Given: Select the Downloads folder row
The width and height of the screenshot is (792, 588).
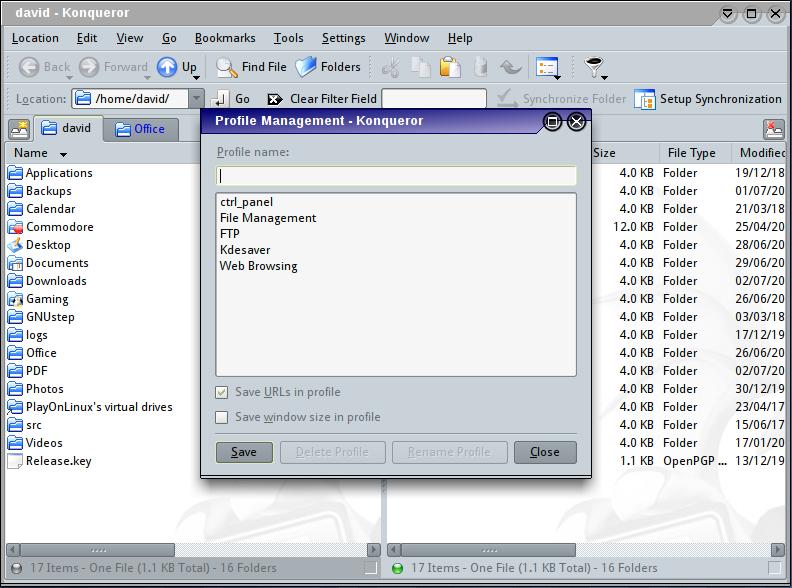Looking at the screenshot, I should tap(56, 281).
